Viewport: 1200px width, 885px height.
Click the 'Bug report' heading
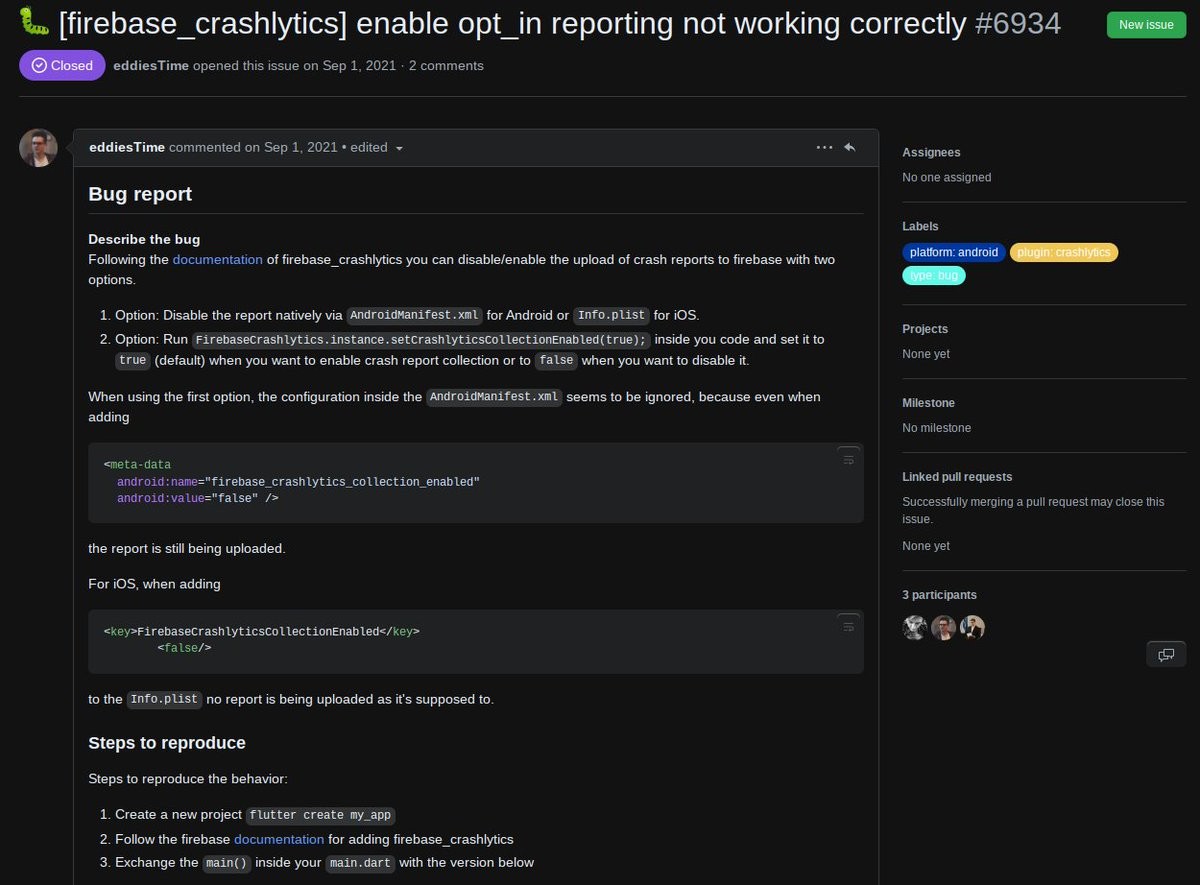[x=140, y=194]
